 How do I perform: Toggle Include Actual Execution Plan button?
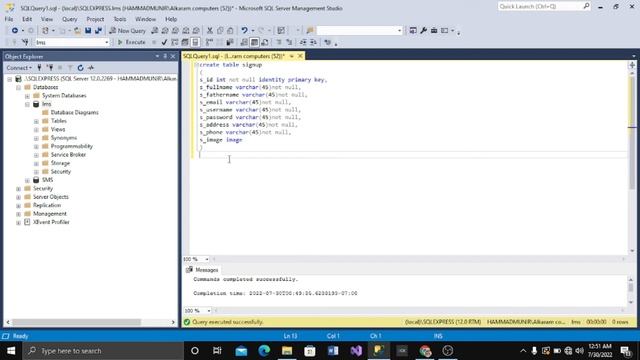(x=209, y=42)
